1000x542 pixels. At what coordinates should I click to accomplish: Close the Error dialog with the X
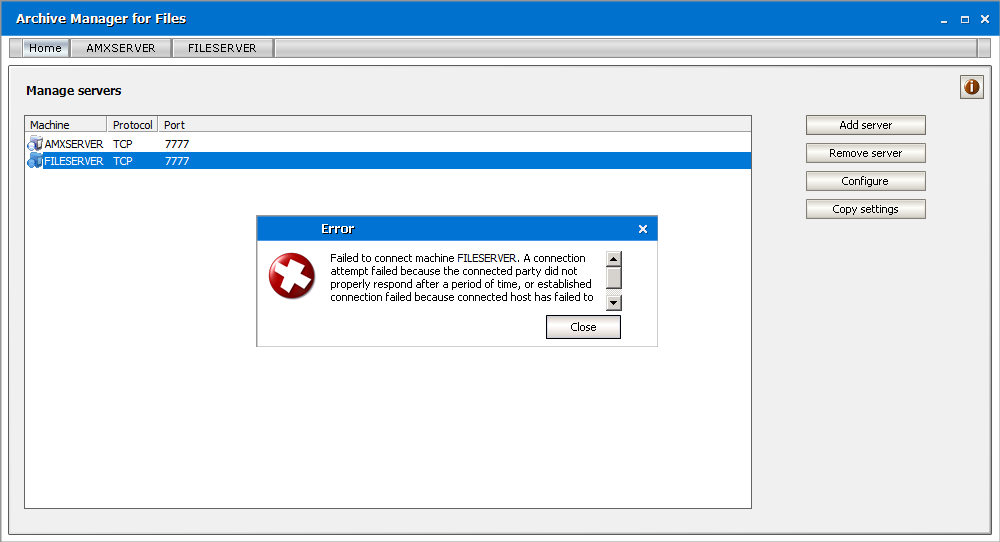tap(643, 229)
